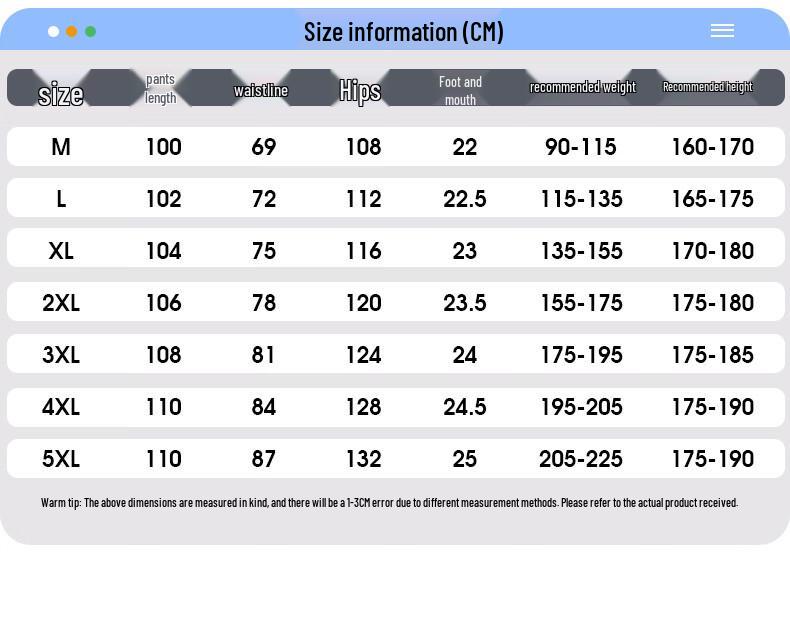Screen dimensions: 790x629
Task: Click the 115-135 recommended weight cell
Action: (581, 199)
